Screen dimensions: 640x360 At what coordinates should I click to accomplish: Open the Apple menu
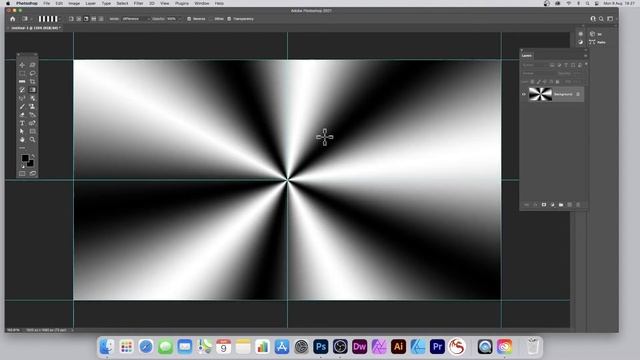point(8,3)
